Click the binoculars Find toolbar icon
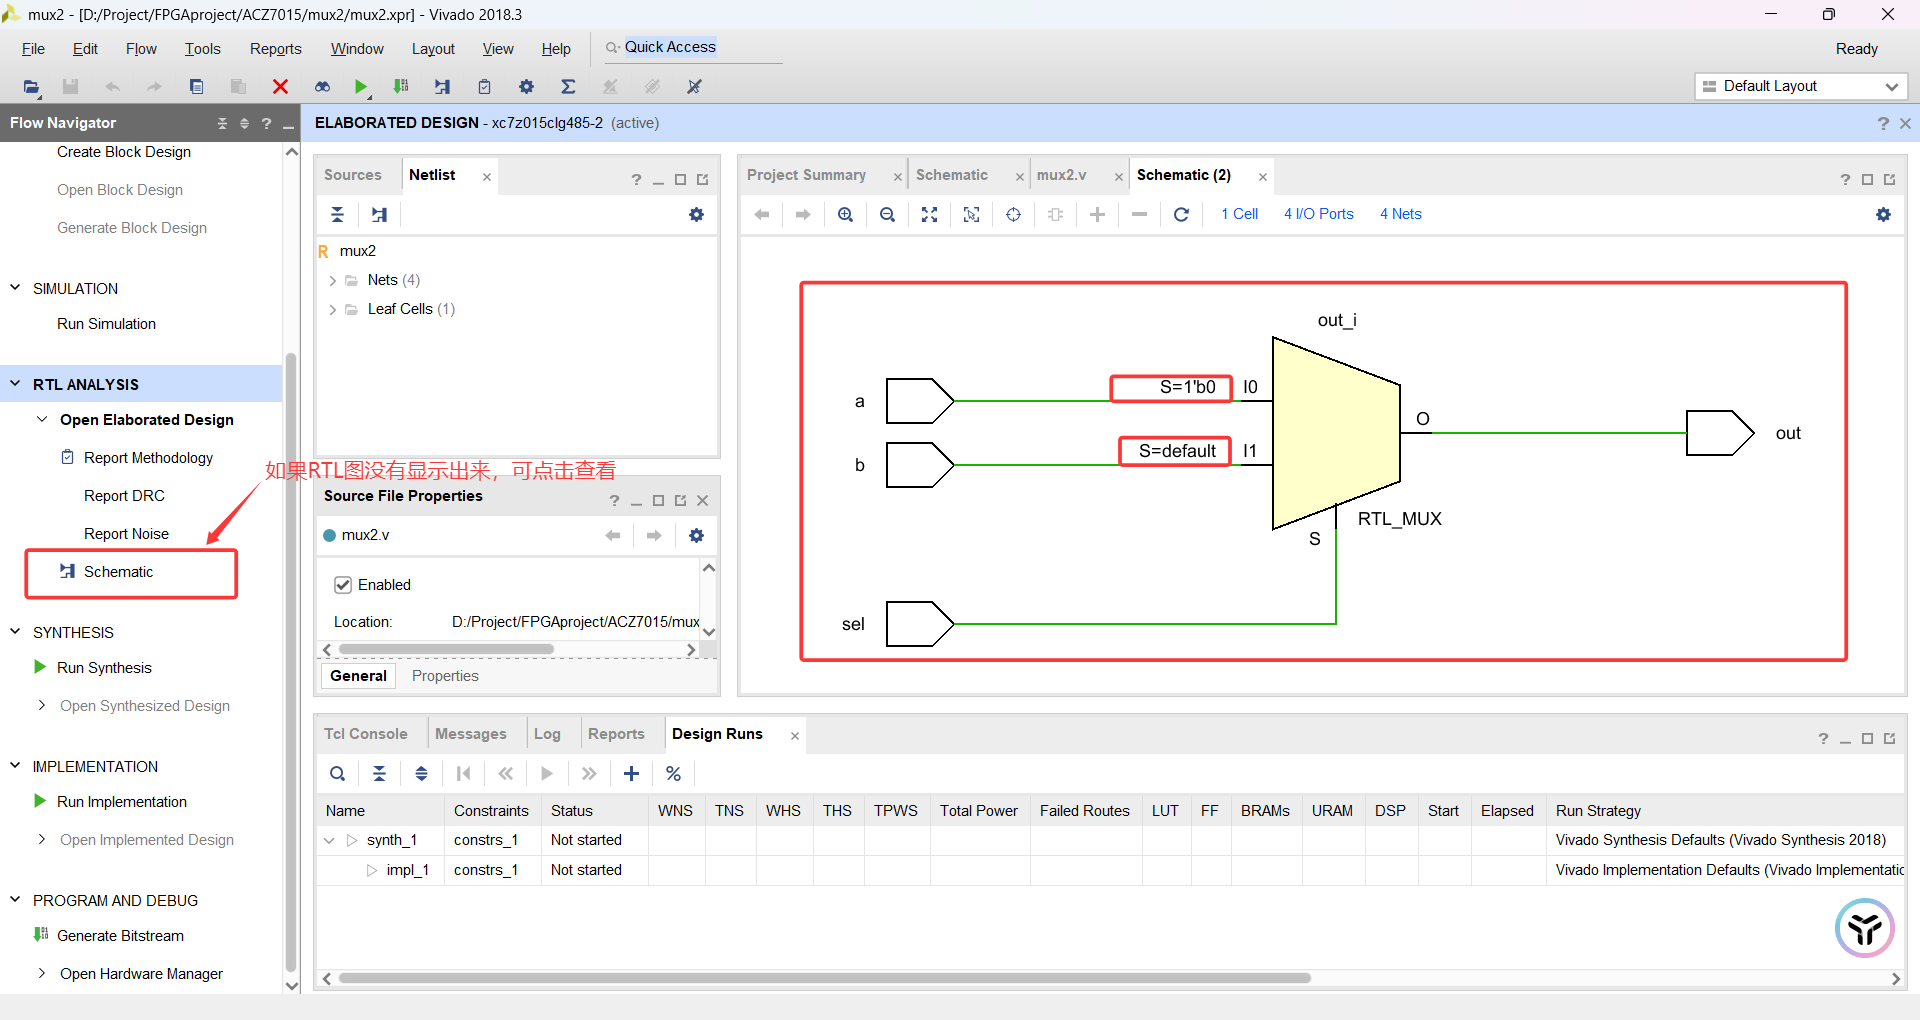Image resolution: width=1920 pixels, height=1020 pixels. click(322, 87)
